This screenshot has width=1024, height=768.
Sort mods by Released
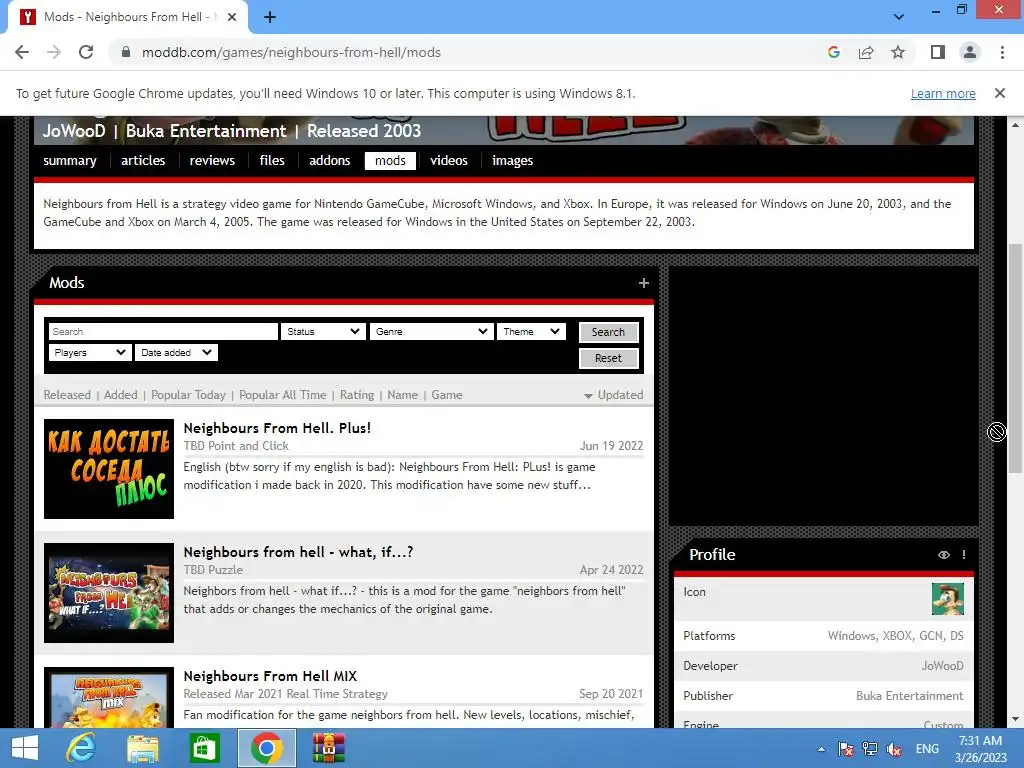pyautogui.click(x=67, y=395)
